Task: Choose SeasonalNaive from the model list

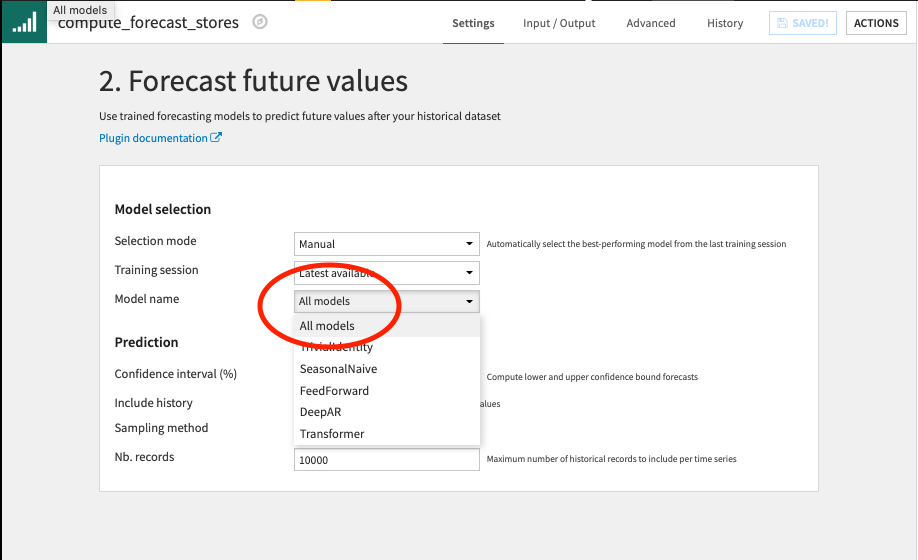Action: [386, 369]
